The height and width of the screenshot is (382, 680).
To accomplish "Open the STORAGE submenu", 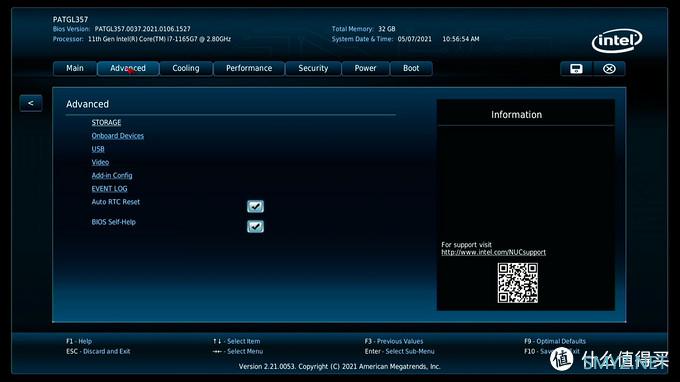I will (106, 122).
